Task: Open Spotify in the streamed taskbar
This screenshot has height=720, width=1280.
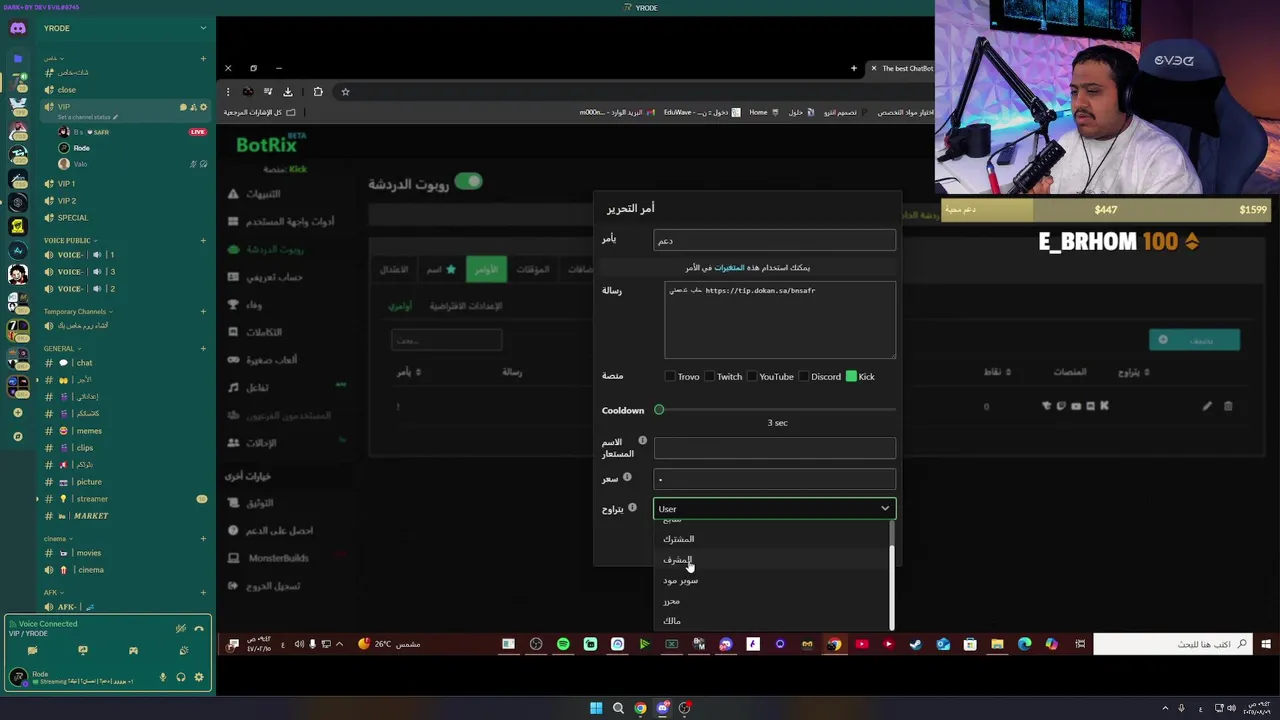Action: click(563, 644)
